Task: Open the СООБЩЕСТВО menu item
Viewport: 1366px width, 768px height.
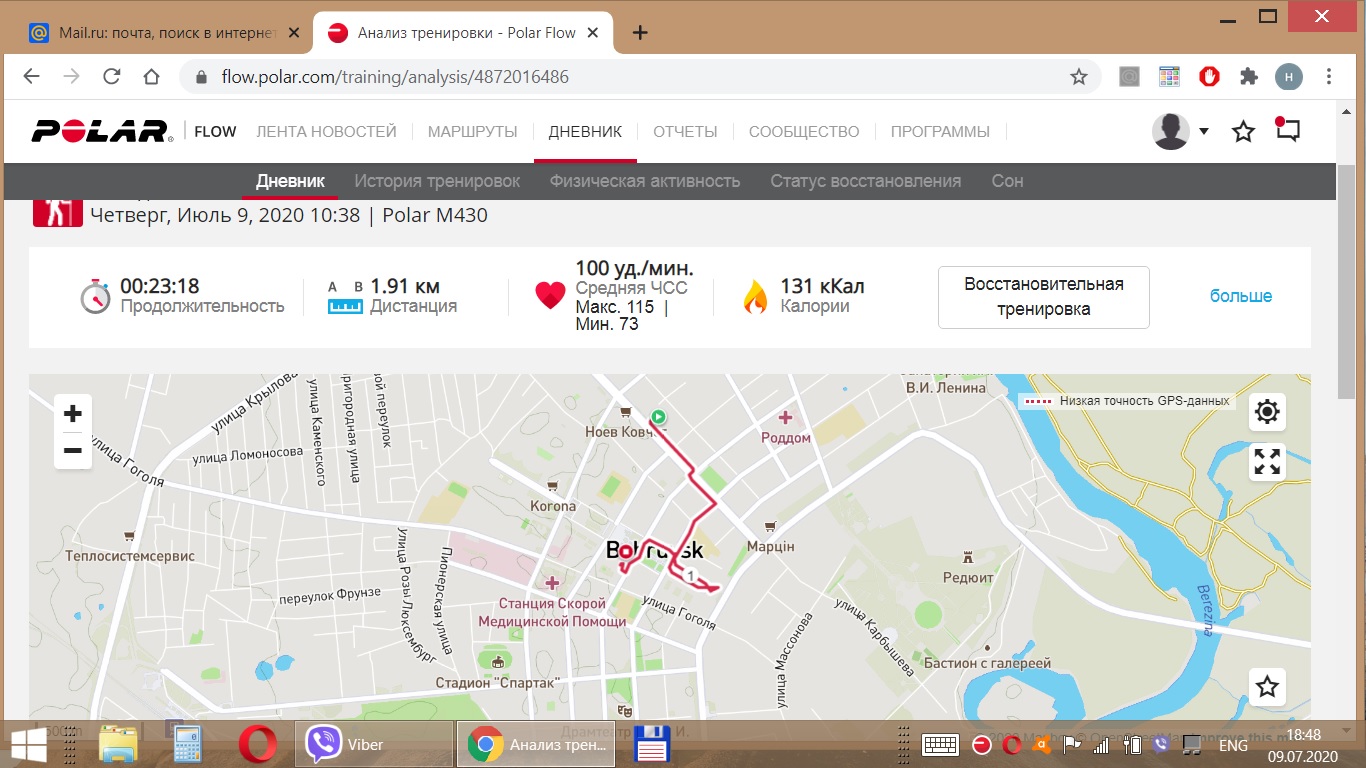Action: (x=804, y=131)
